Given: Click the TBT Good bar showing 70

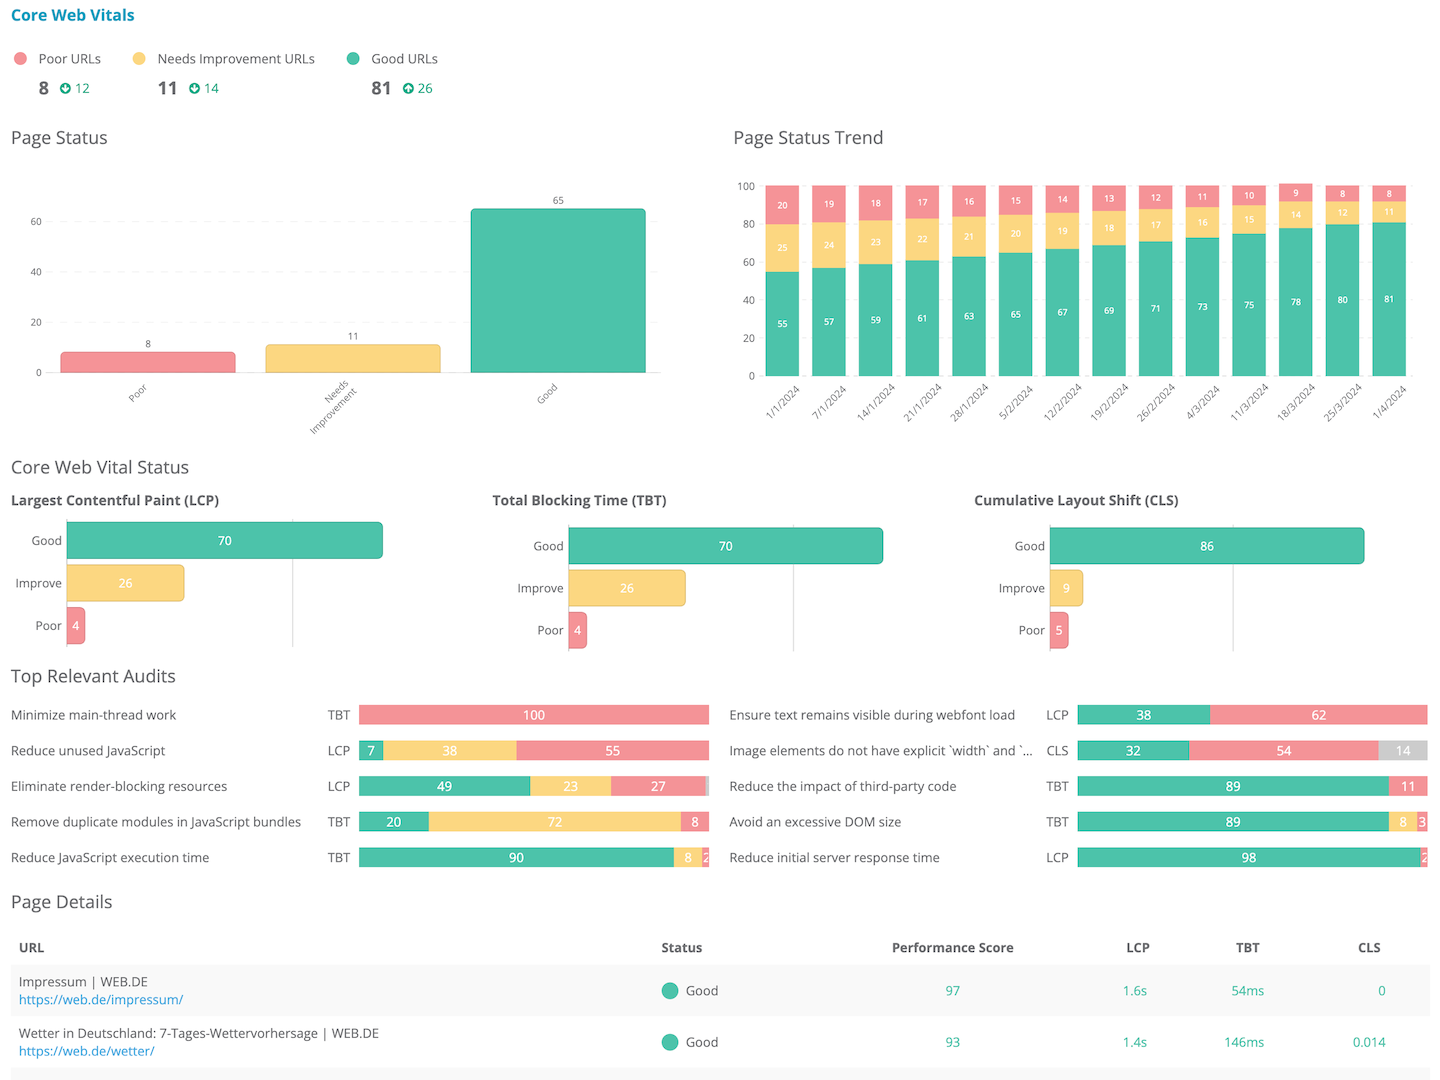Looking at the screenshot, I should coord(726,546).
